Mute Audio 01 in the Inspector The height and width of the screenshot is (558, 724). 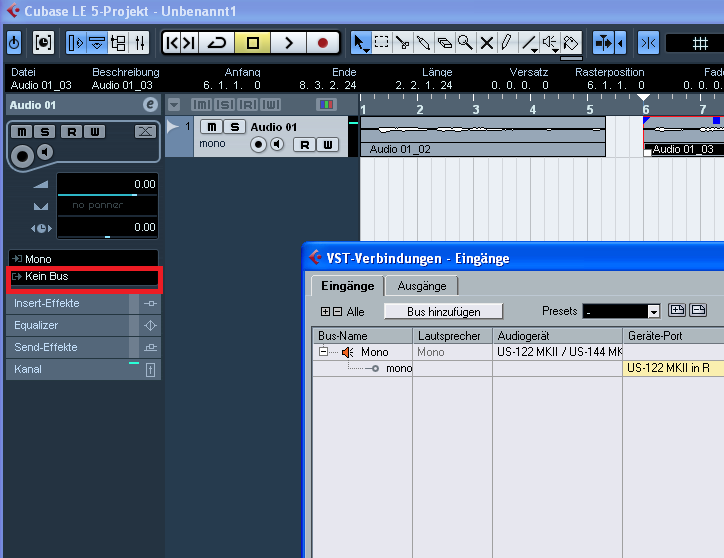tap(22, 132)
